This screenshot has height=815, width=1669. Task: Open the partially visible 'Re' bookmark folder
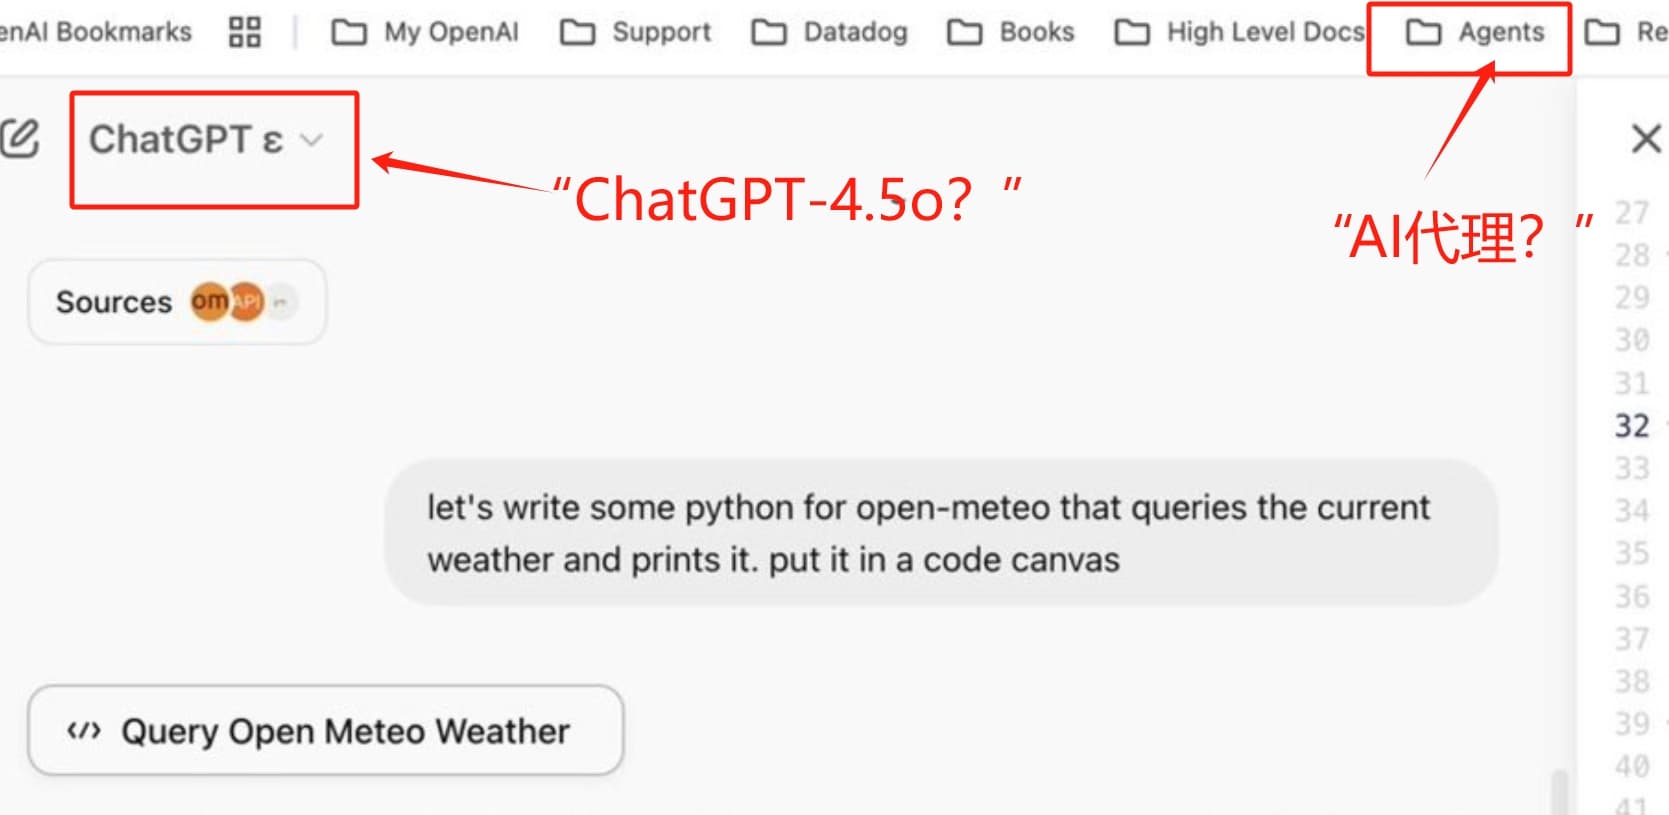coord(1628,32)
